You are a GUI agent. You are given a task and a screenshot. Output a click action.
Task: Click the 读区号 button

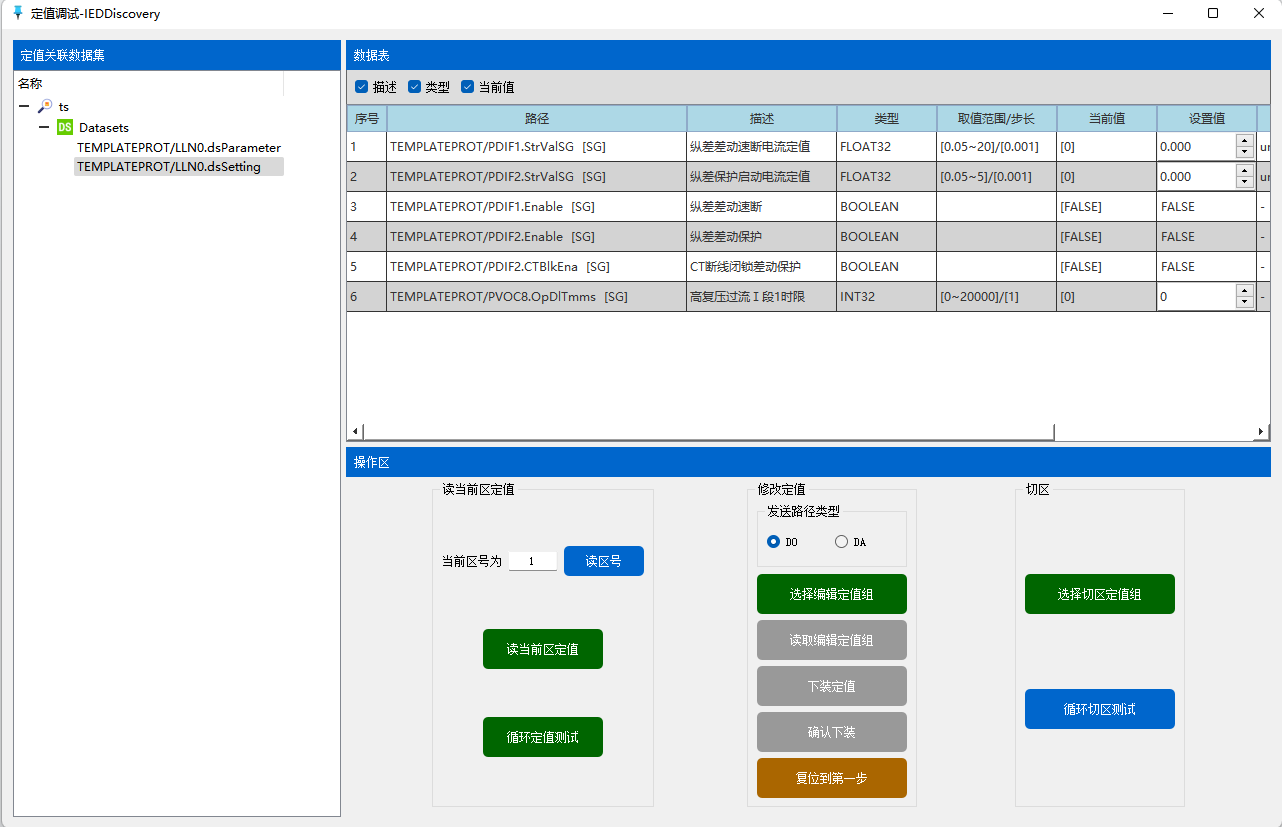point(603,561)
